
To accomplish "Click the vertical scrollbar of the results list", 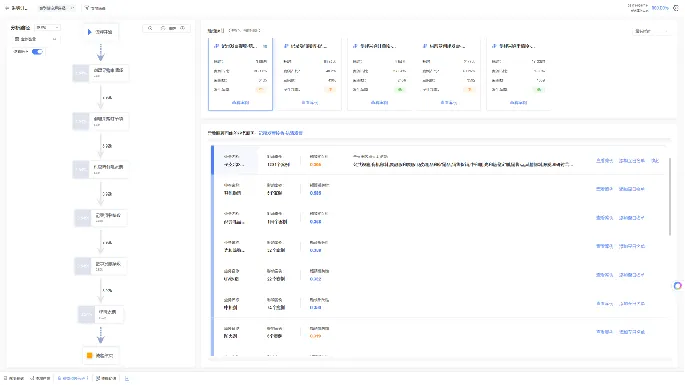I will click(x=670, y=197).
